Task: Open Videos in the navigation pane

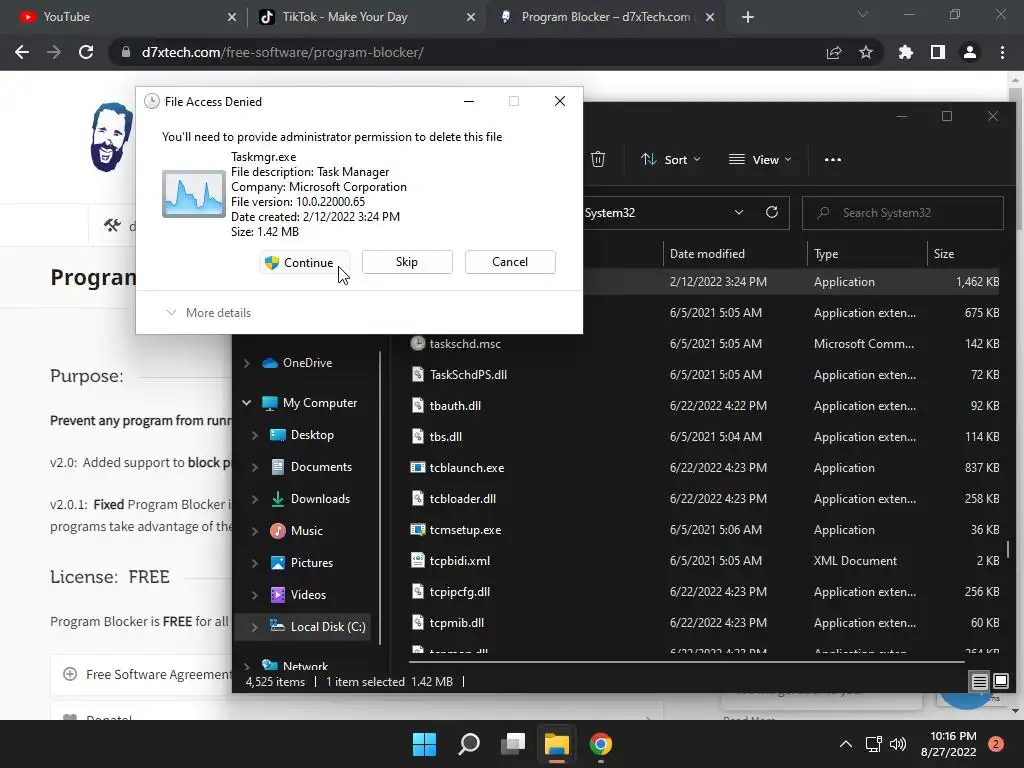Action: coord(308,595)
